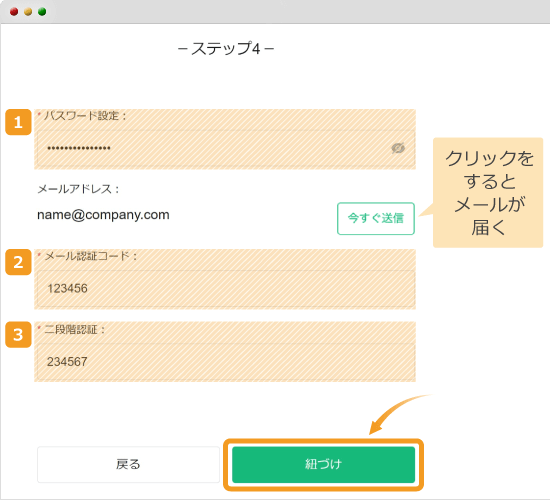Maximize window with the green button

click(x=42, y=12)
